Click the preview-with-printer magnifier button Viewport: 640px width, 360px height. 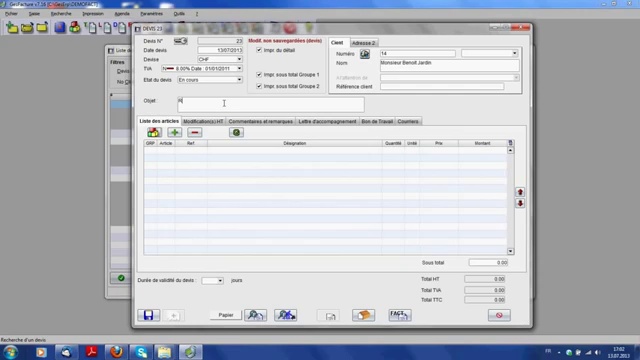click(285, 315)
